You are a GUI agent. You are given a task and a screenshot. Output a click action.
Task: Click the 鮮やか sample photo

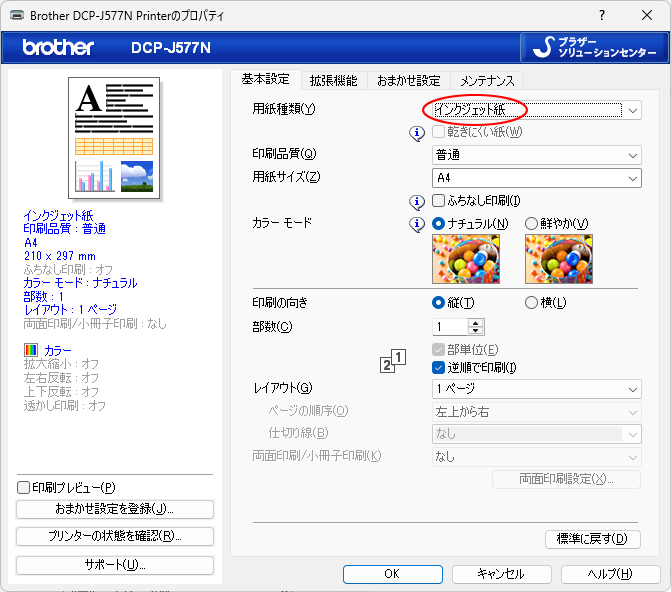tap(559, 259)
